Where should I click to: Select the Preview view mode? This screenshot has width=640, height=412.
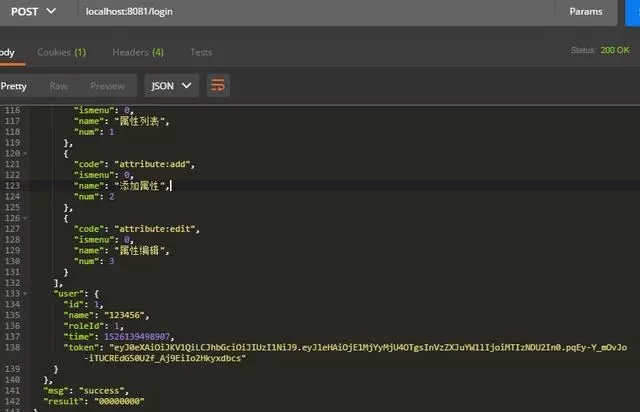point(107,86)
